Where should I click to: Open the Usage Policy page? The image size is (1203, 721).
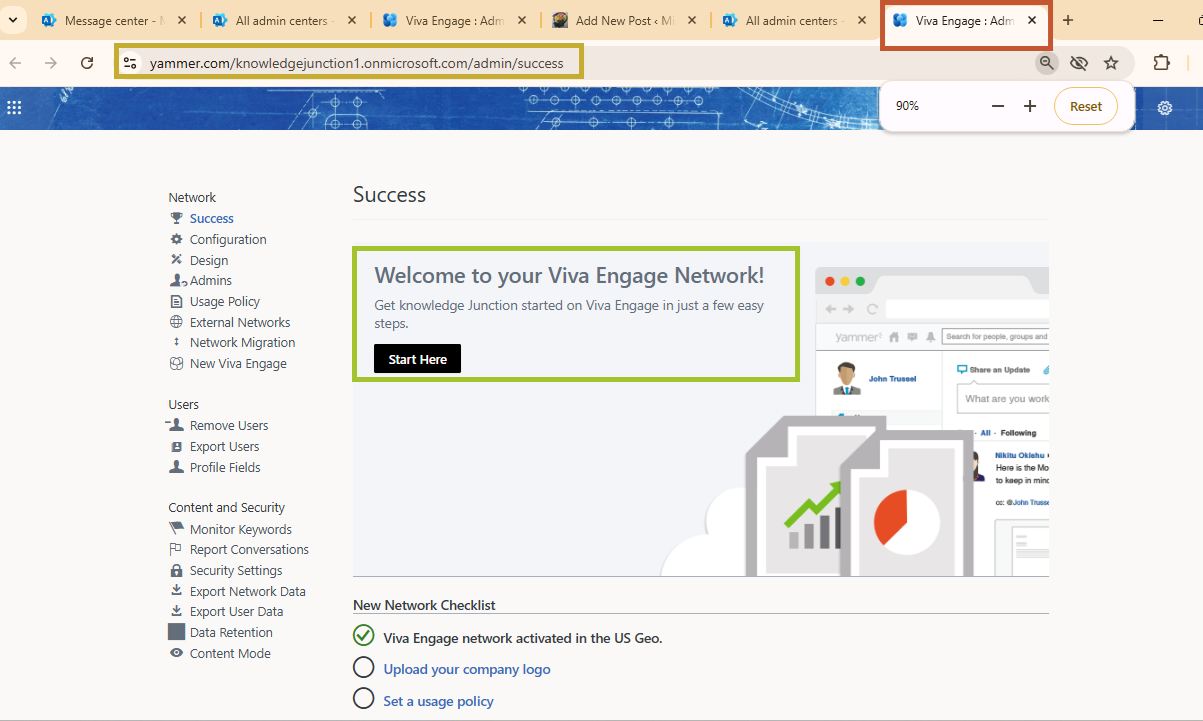[225, 301]
